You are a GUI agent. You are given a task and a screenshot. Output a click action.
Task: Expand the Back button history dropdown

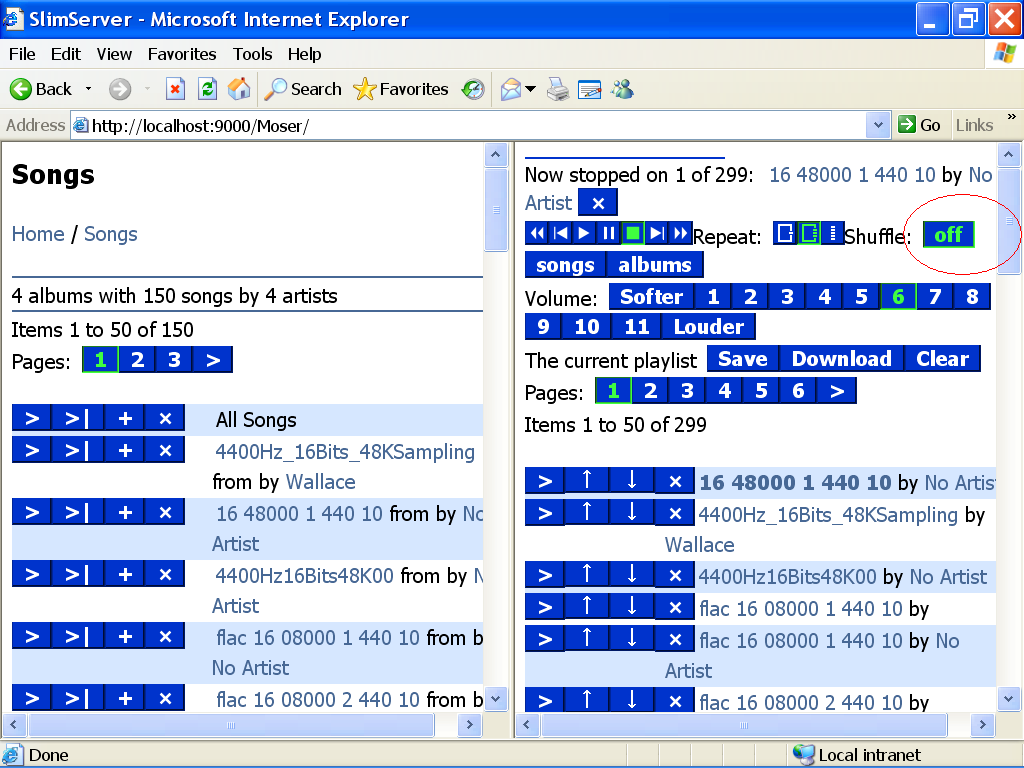(88, 89)
